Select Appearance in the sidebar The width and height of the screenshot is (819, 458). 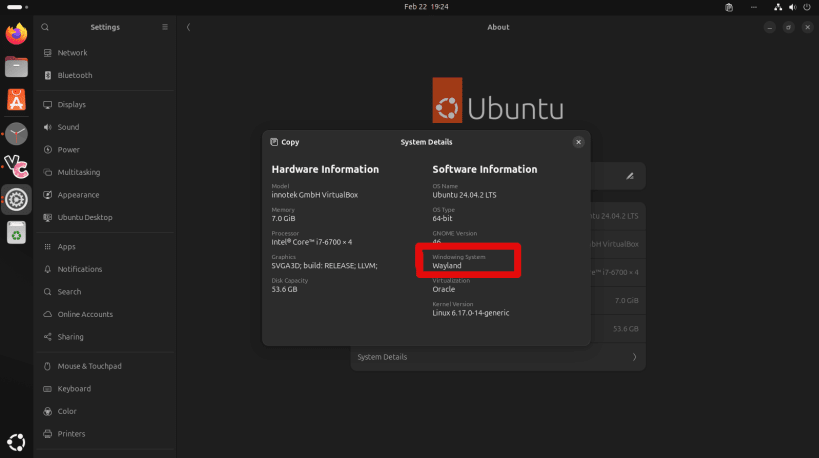pyautogui.click(x=106, y=195)
